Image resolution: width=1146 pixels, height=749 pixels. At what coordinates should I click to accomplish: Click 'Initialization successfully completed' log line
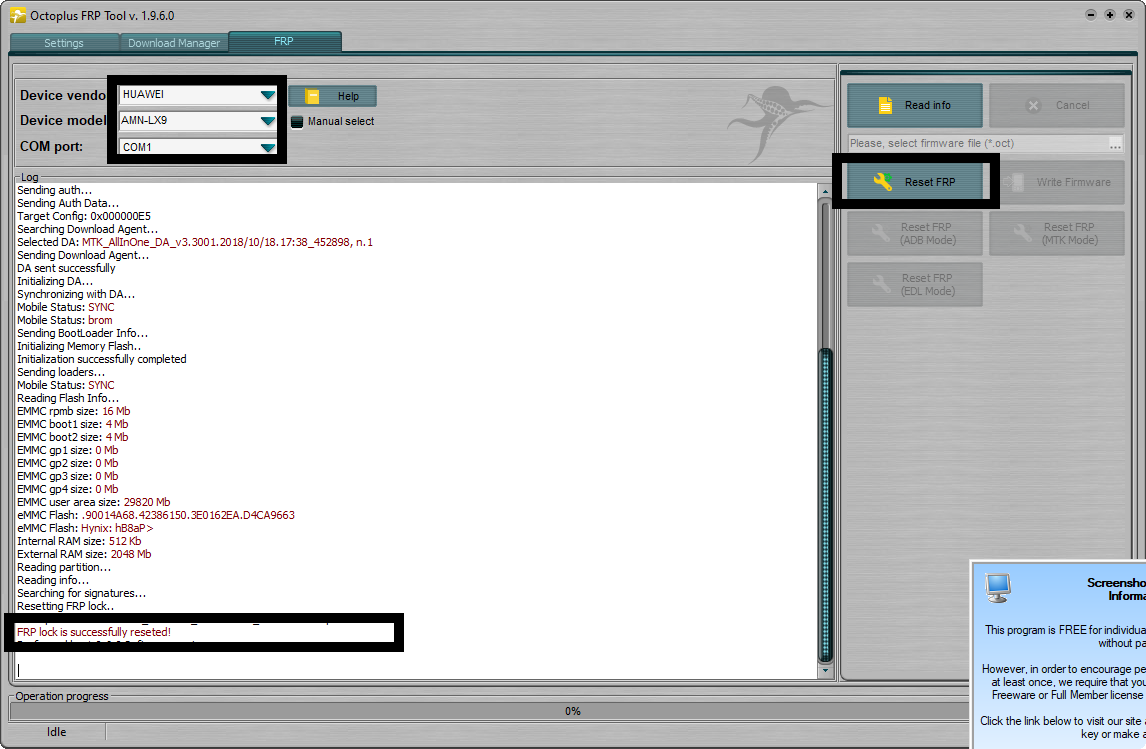pyautogui.click(x=102, y=359)
